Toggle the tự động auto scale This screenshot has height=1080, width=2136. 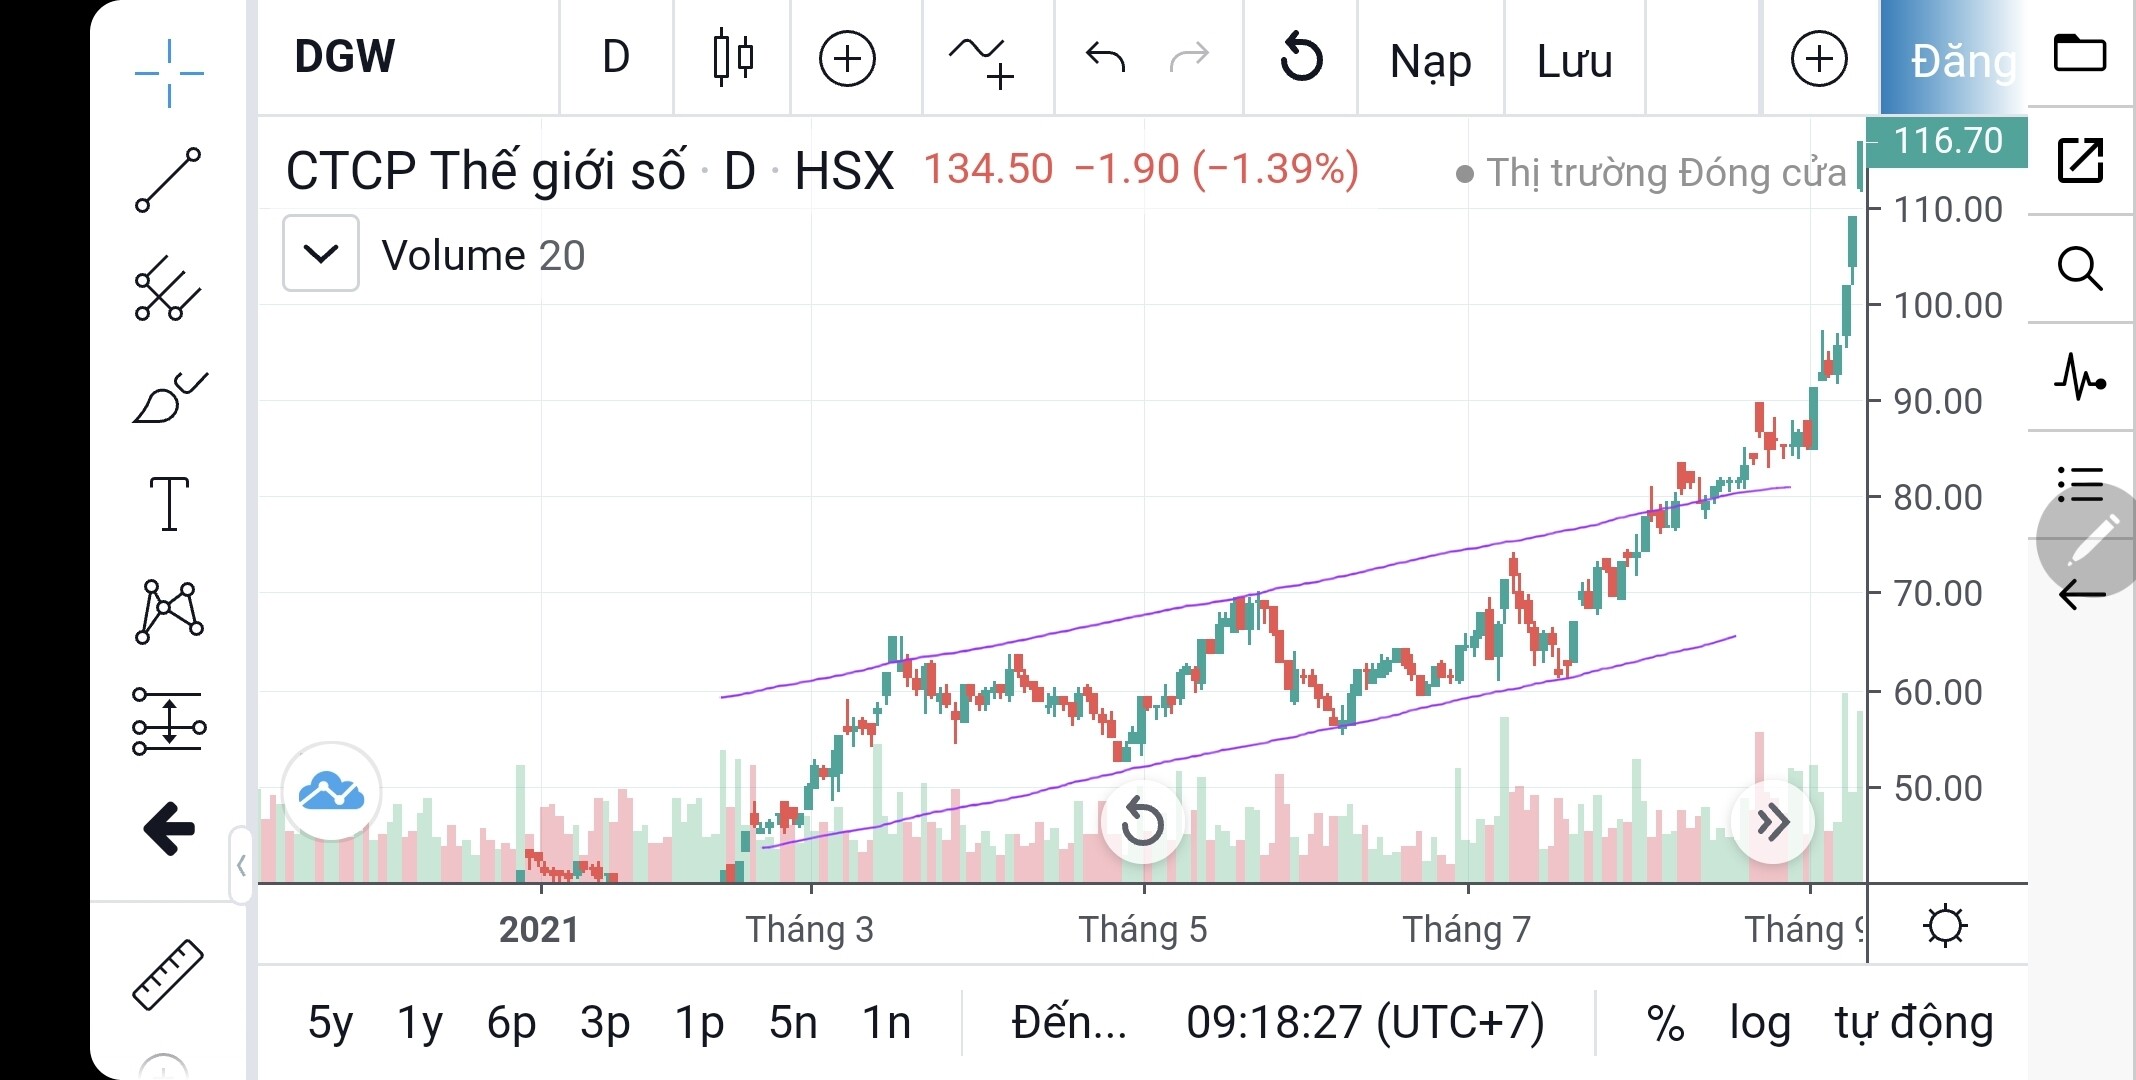pos(1913,1023)
